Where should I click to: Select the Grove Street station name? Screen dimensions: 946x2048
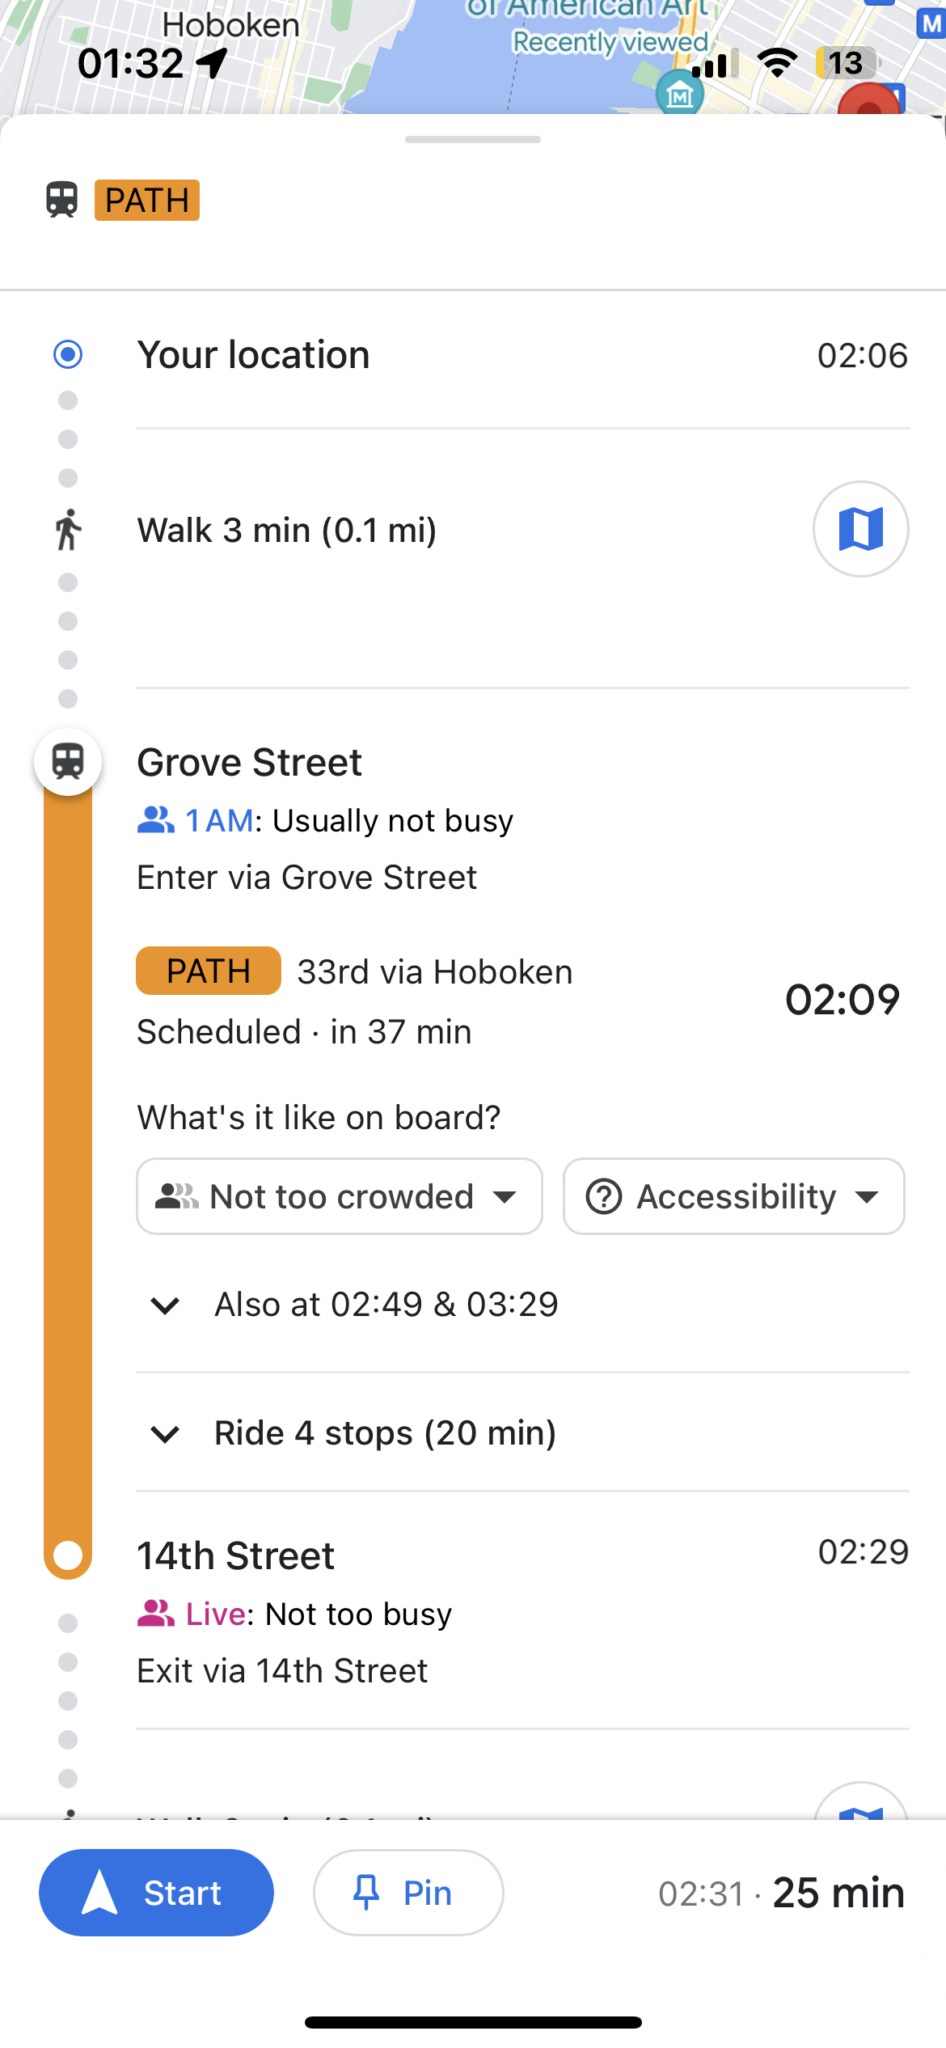click(249, 761)
